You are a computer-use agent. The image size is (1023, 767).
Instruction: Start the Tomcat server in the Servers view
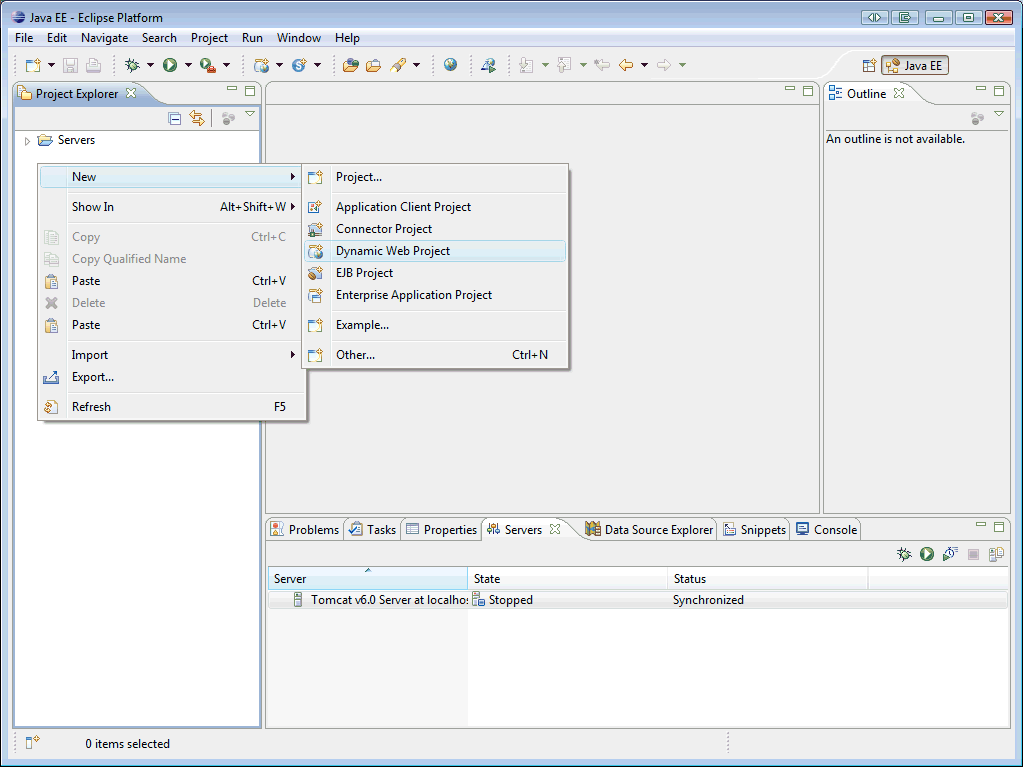point(925,553)
